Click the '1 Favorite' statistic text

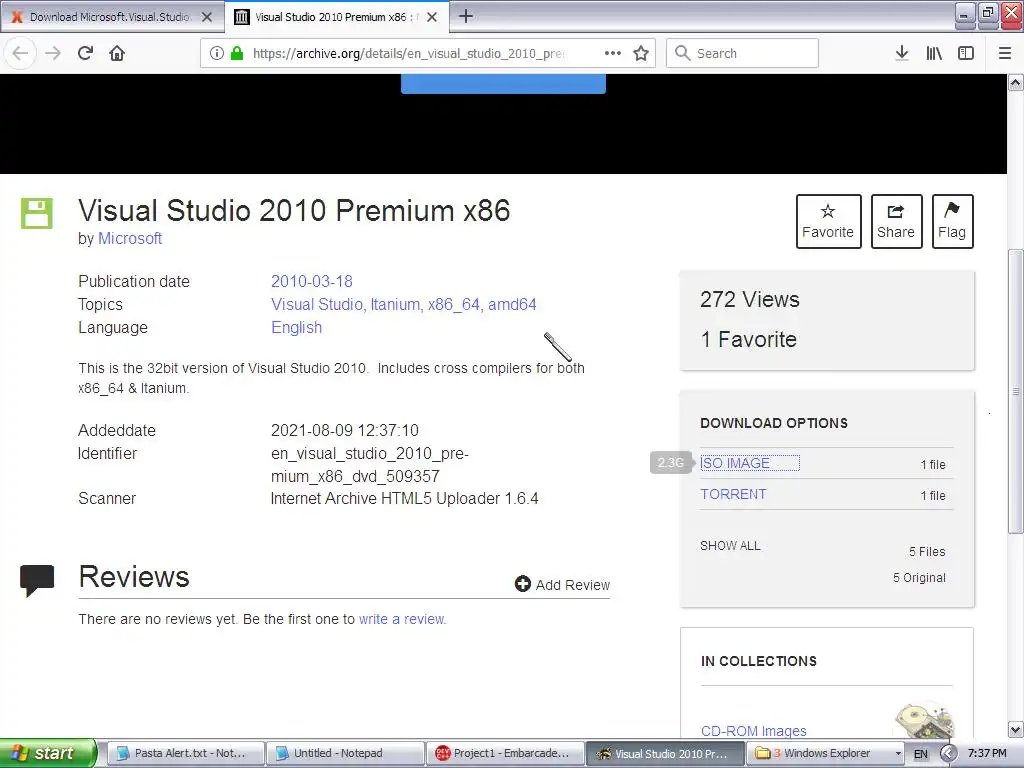point(748,340)
